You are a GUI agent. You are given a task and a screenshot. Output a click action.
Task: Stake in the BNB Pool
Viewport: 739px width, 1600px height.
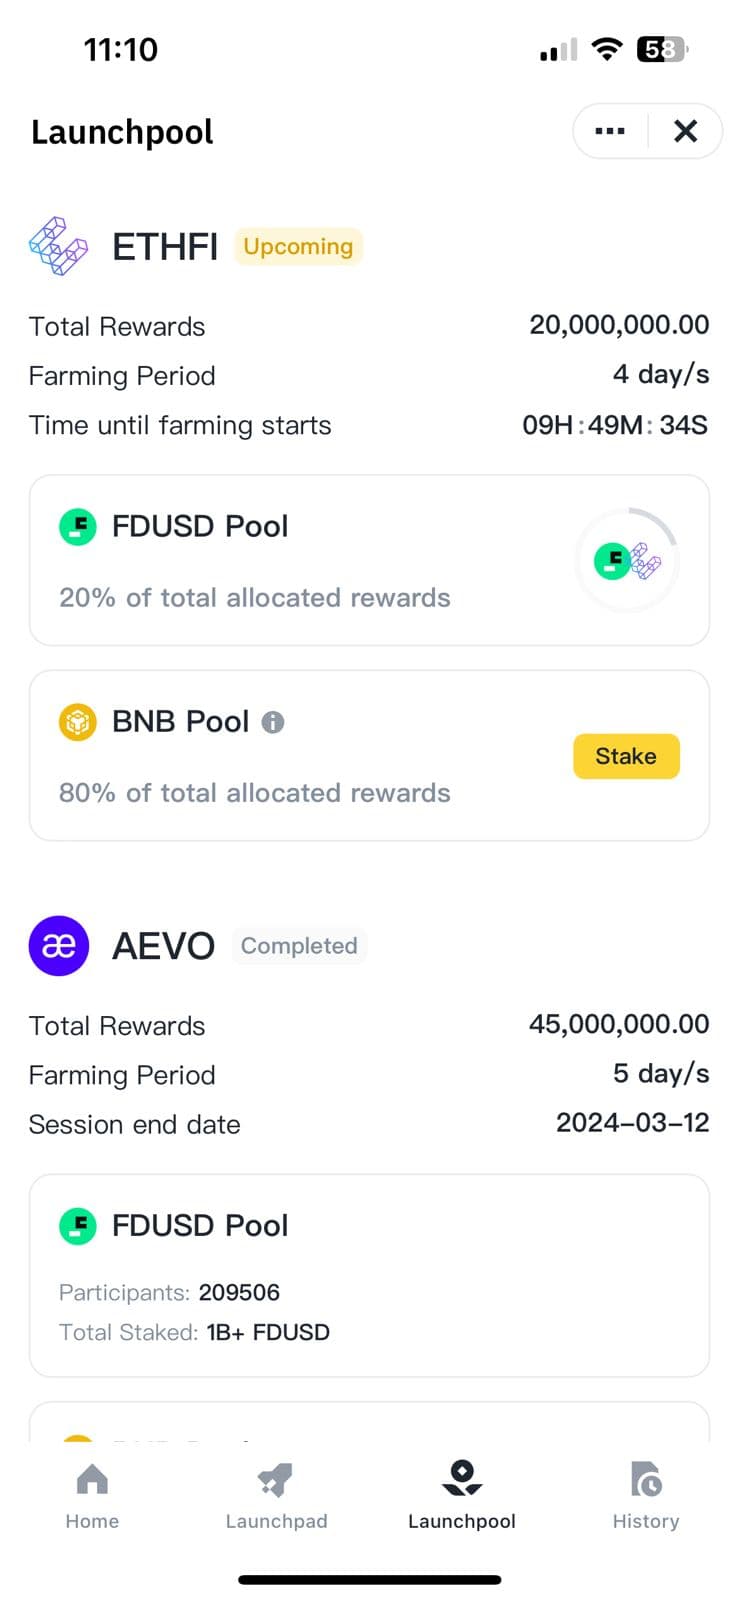click(626, 756)
